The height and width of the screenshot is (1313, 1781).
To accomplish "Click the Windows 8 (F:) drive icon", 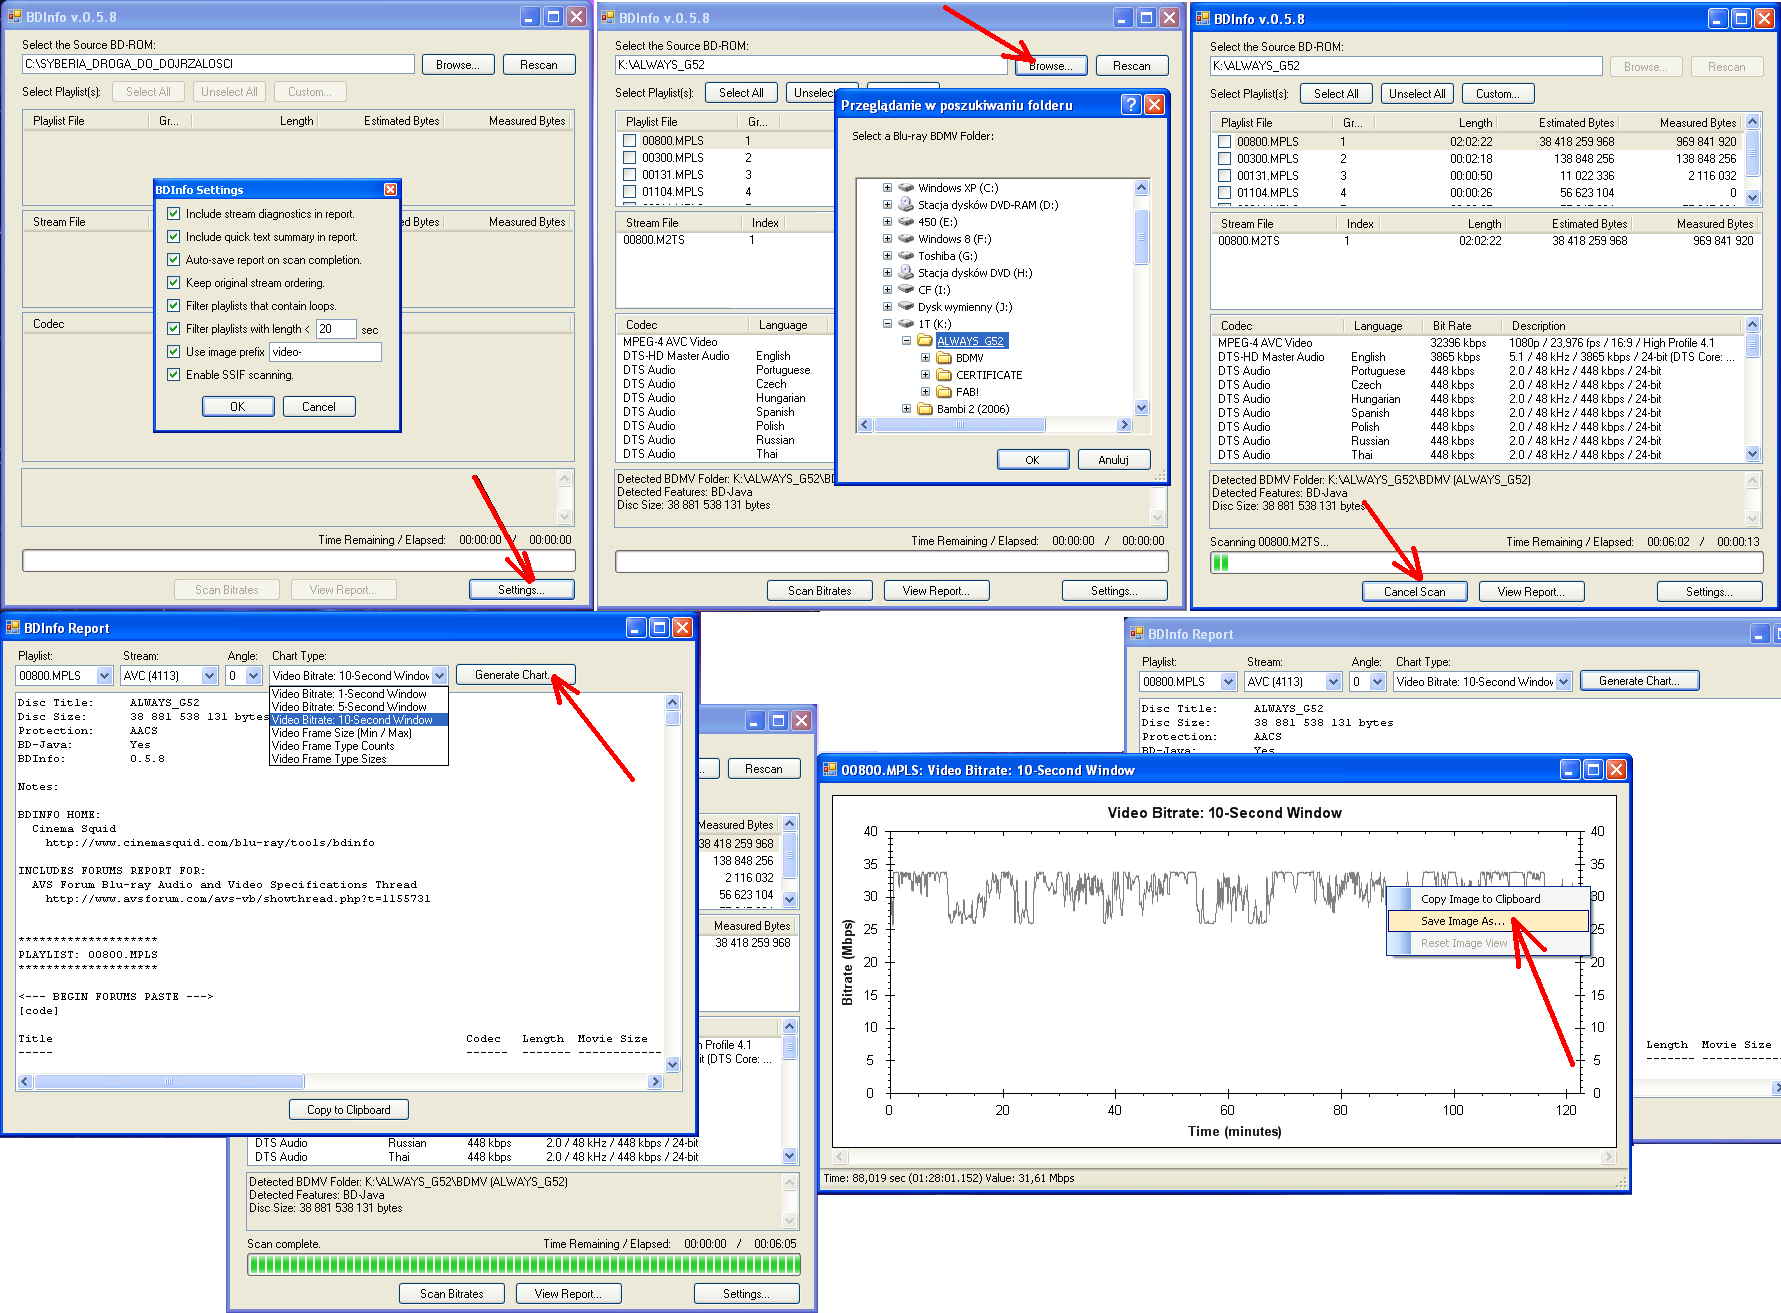I will [x=906, y=239].
